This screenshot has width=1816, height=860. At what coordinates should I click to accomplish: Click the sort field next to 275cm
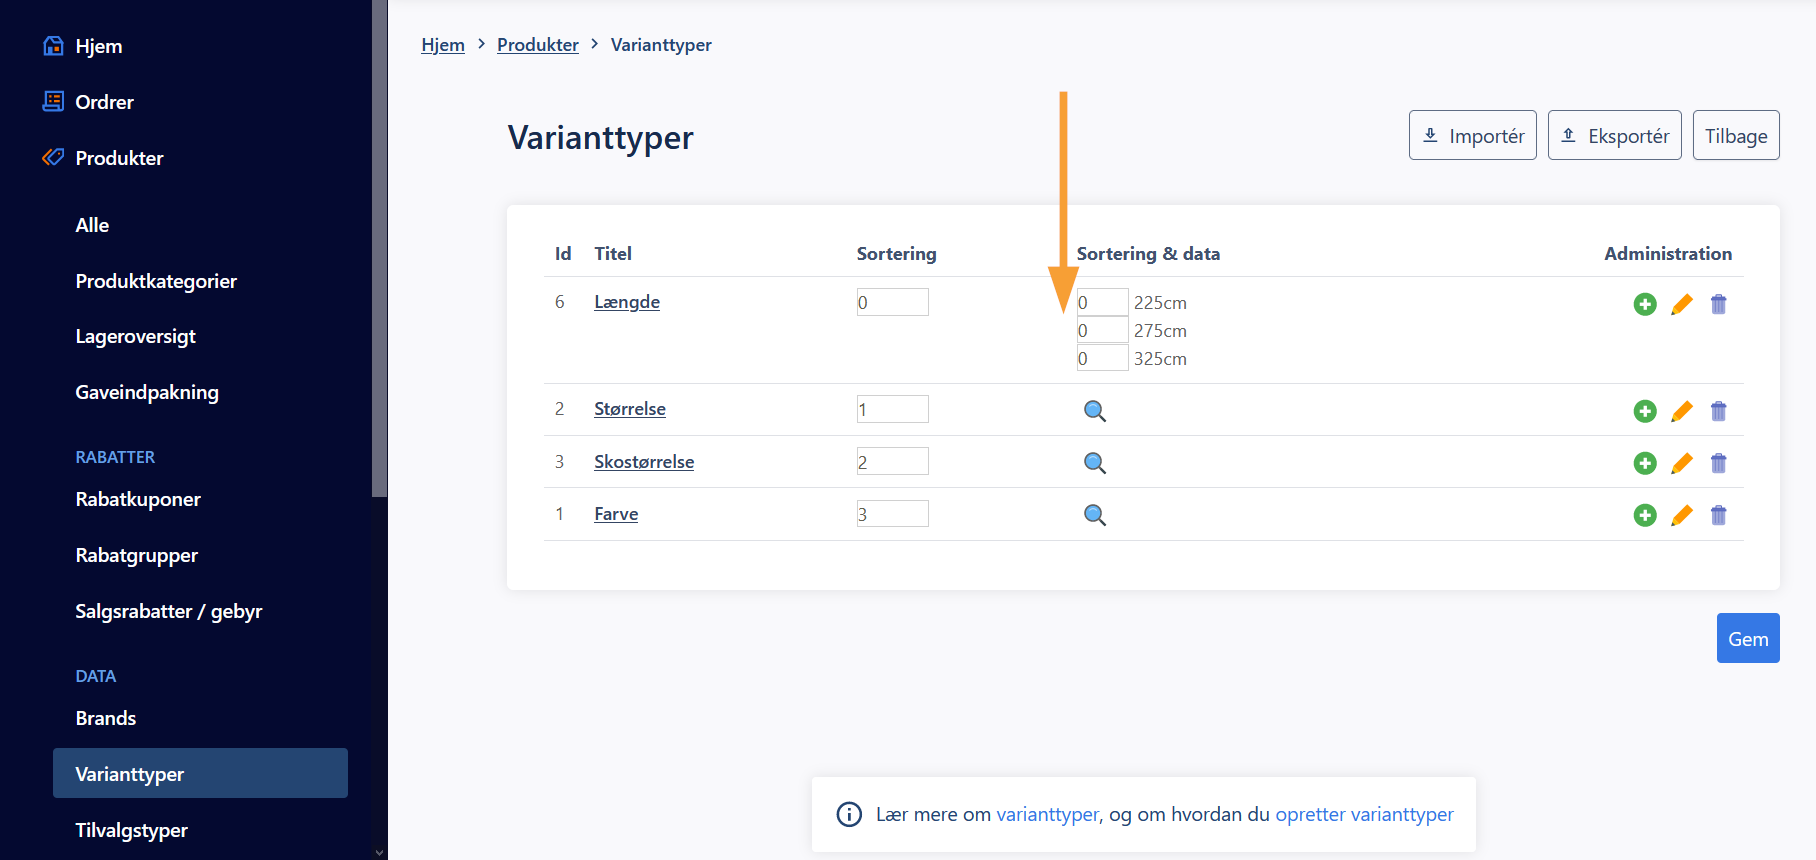coord(1102,330)
